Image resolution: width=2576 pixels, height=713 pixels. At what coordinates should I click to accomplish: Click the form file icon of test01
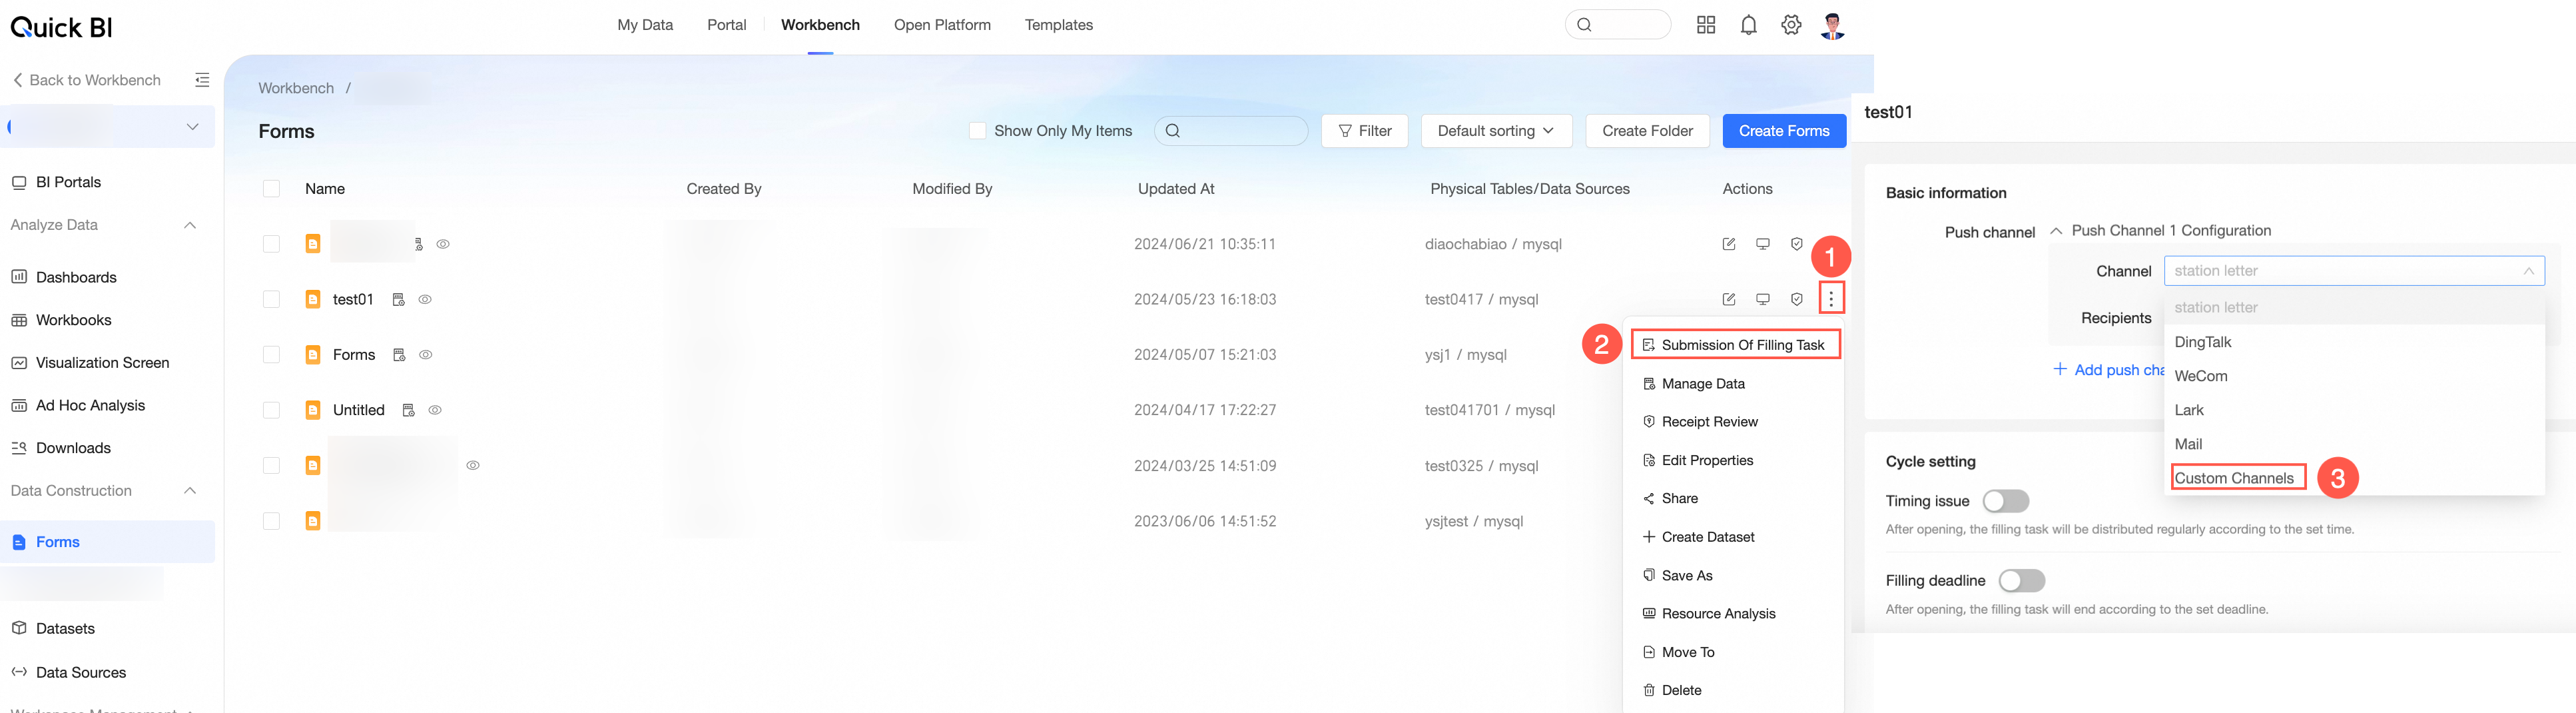pyautogui.click(x=313, y=299)
